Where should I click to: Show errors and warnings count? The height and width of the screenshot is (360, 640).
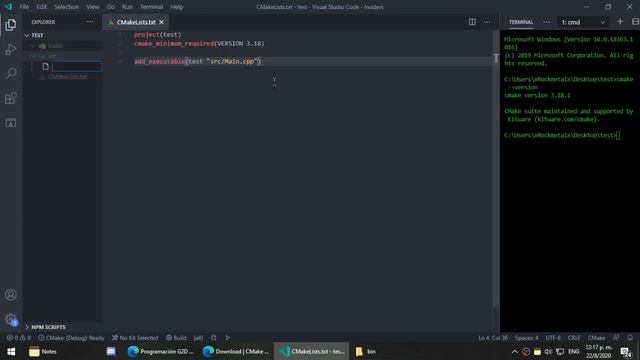click(x=18, y=338)
